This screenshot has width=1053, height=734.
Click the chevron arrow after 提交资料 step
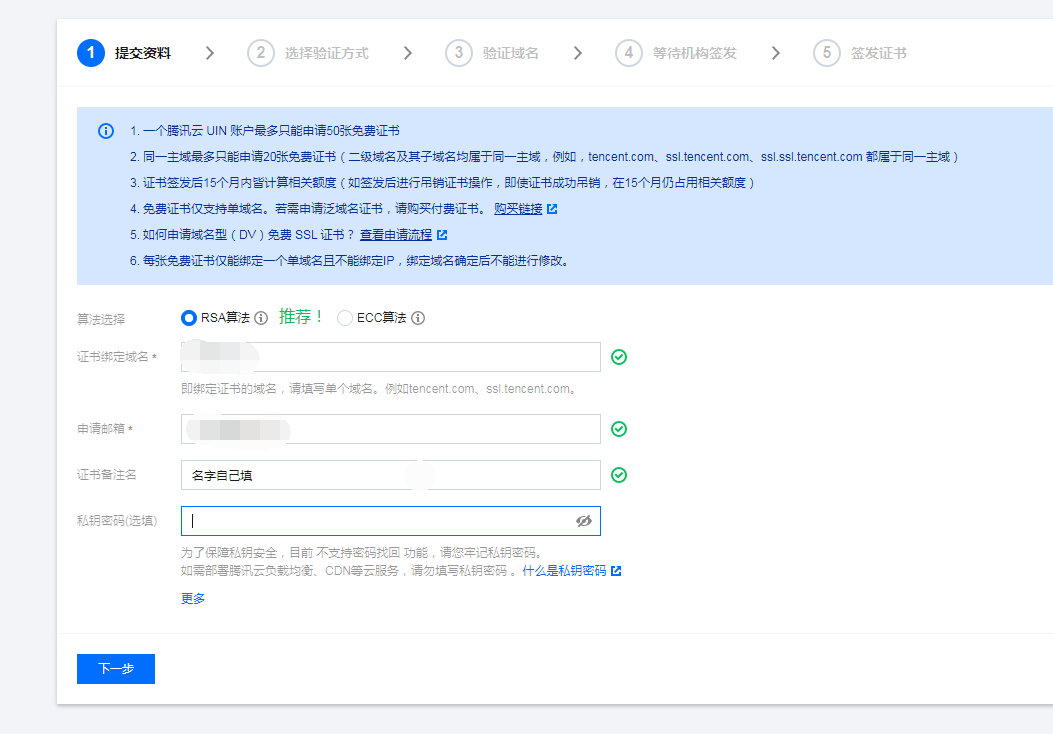click(x=210, y=53)
